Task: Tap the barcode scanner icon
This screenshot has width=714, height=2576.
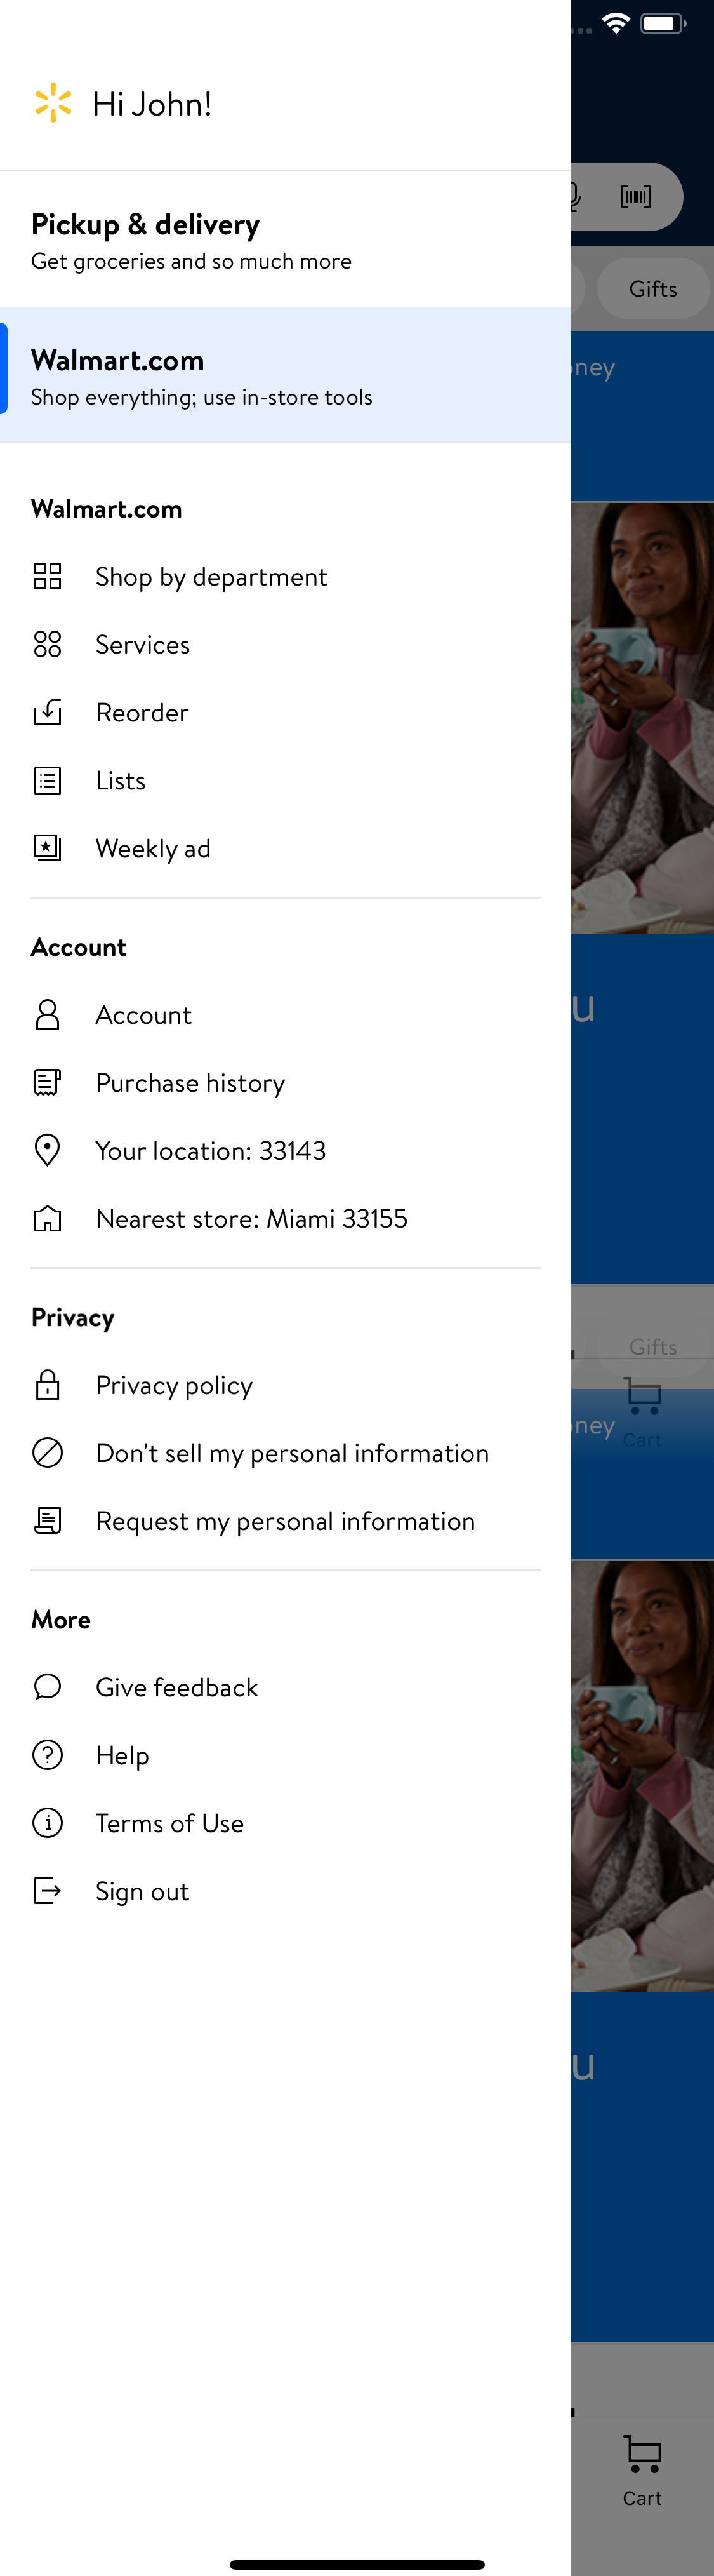Action: point(635,196)
